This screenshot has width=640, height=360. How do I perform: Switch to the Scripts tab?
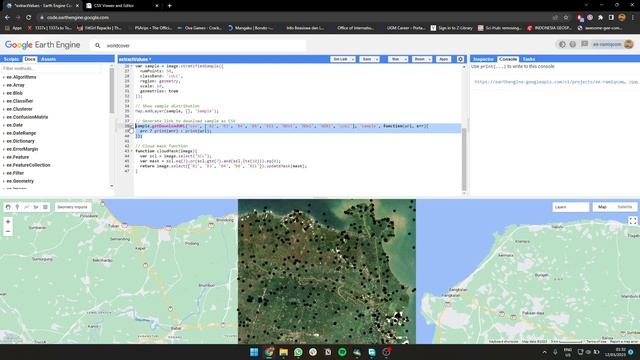(11, 59)
